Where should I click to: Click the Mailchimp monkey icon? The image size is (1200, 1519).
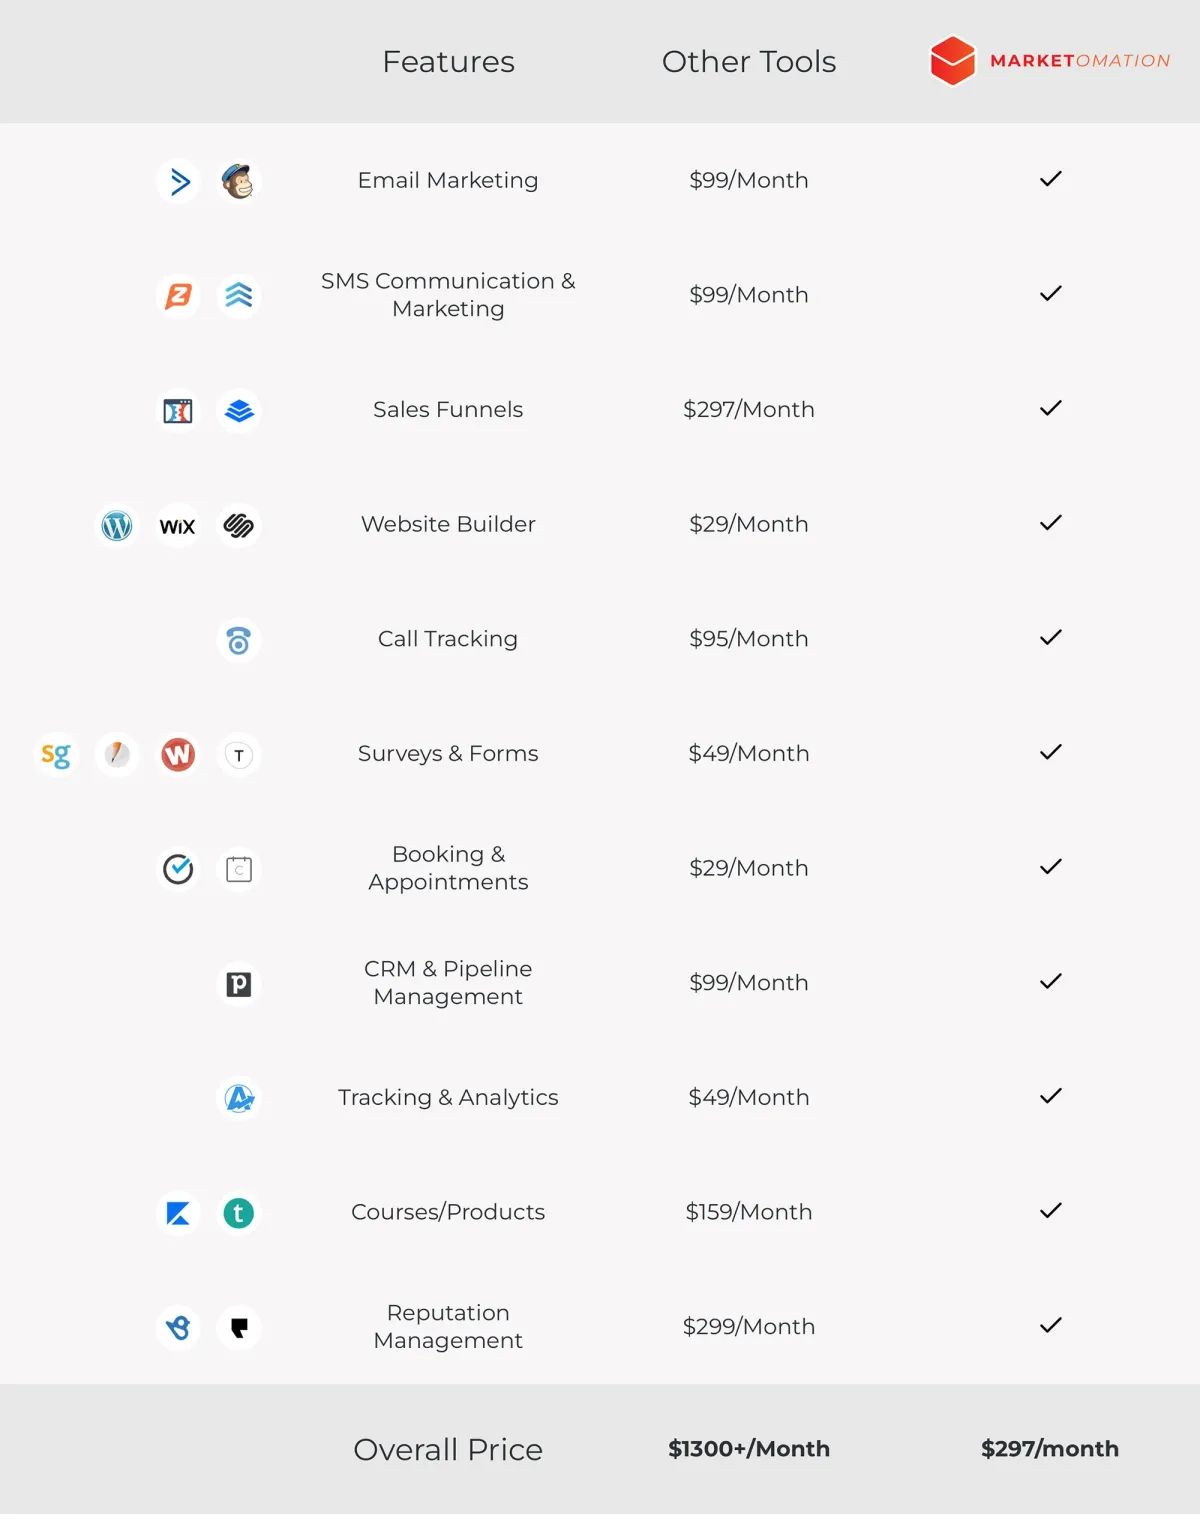pyautogui.click(x=238, y=182)
